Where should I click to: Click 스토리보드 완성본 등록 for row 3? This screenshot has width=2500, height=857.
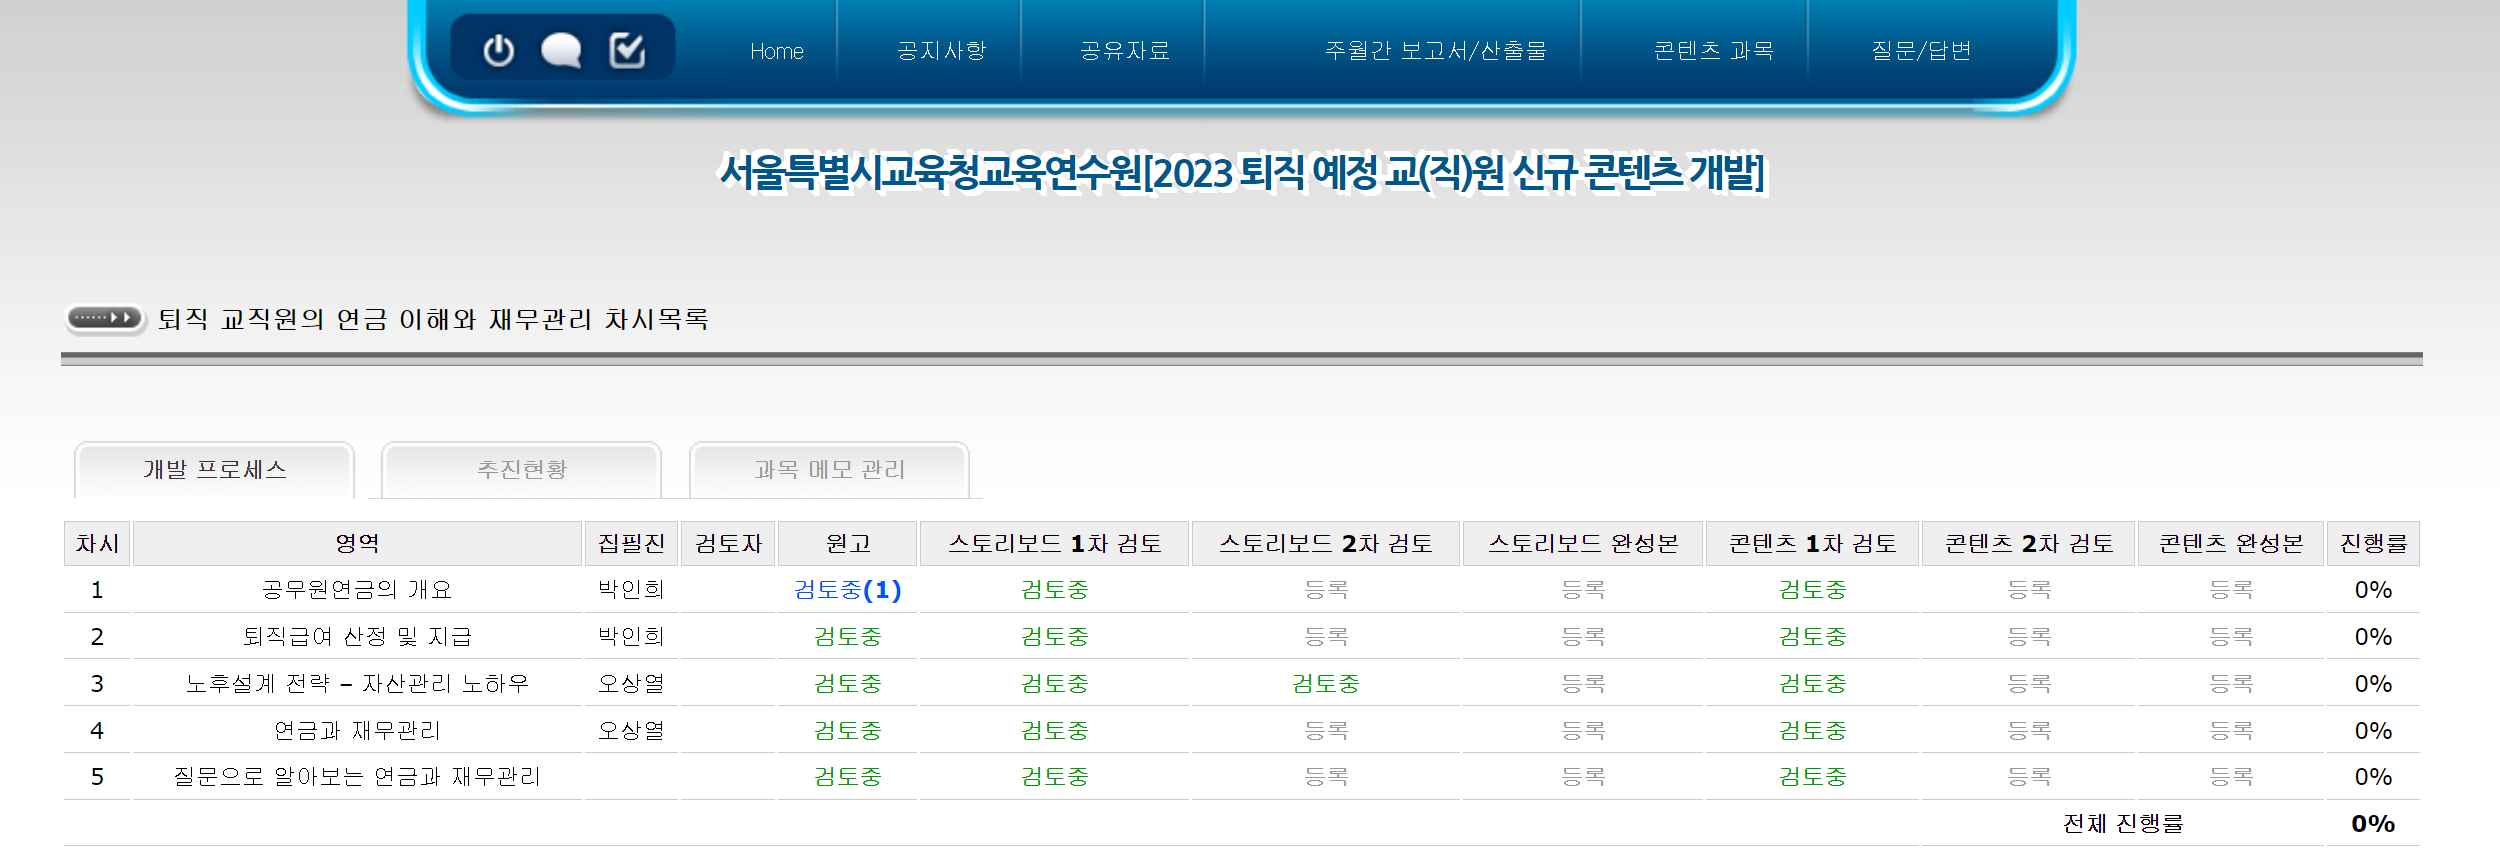click(1583, 684)
